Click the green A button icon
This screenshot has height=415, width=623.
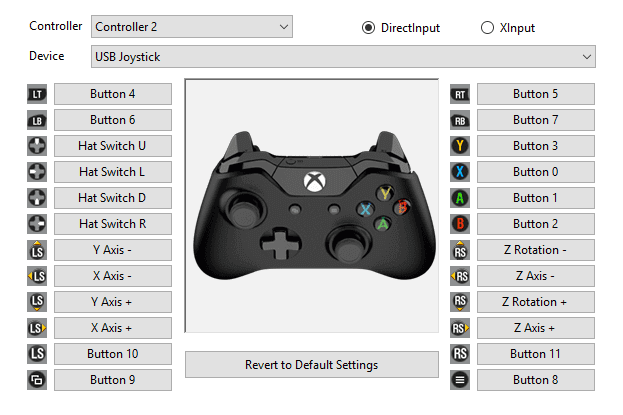point(460,198)
